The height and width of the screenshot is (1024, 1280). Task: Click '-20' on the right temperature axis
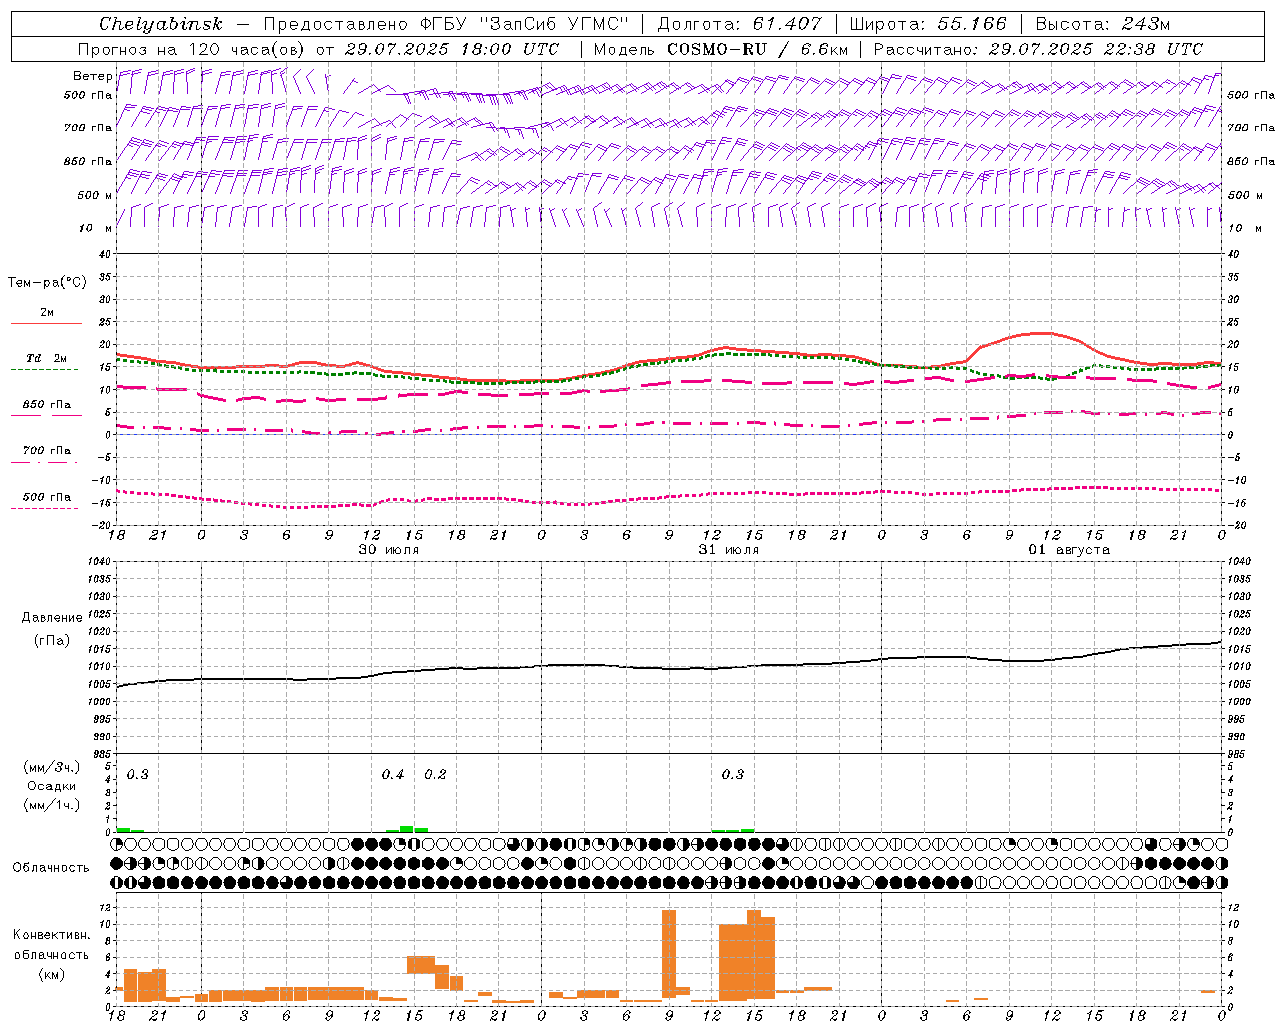(x=1237, y=526)
